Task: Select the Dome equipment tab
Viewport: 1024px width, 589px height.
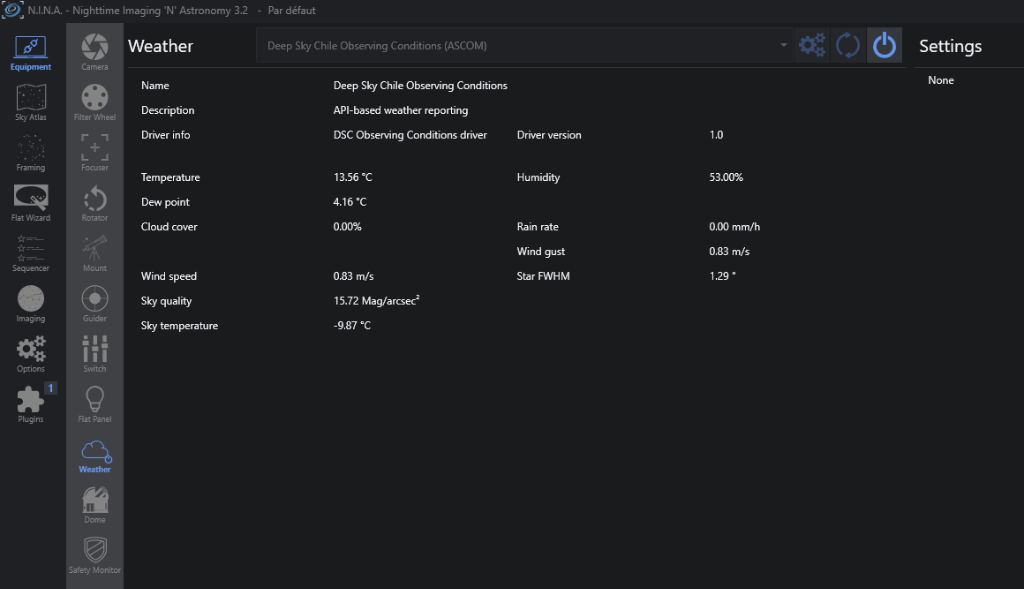Action: [x=95, y=505]
